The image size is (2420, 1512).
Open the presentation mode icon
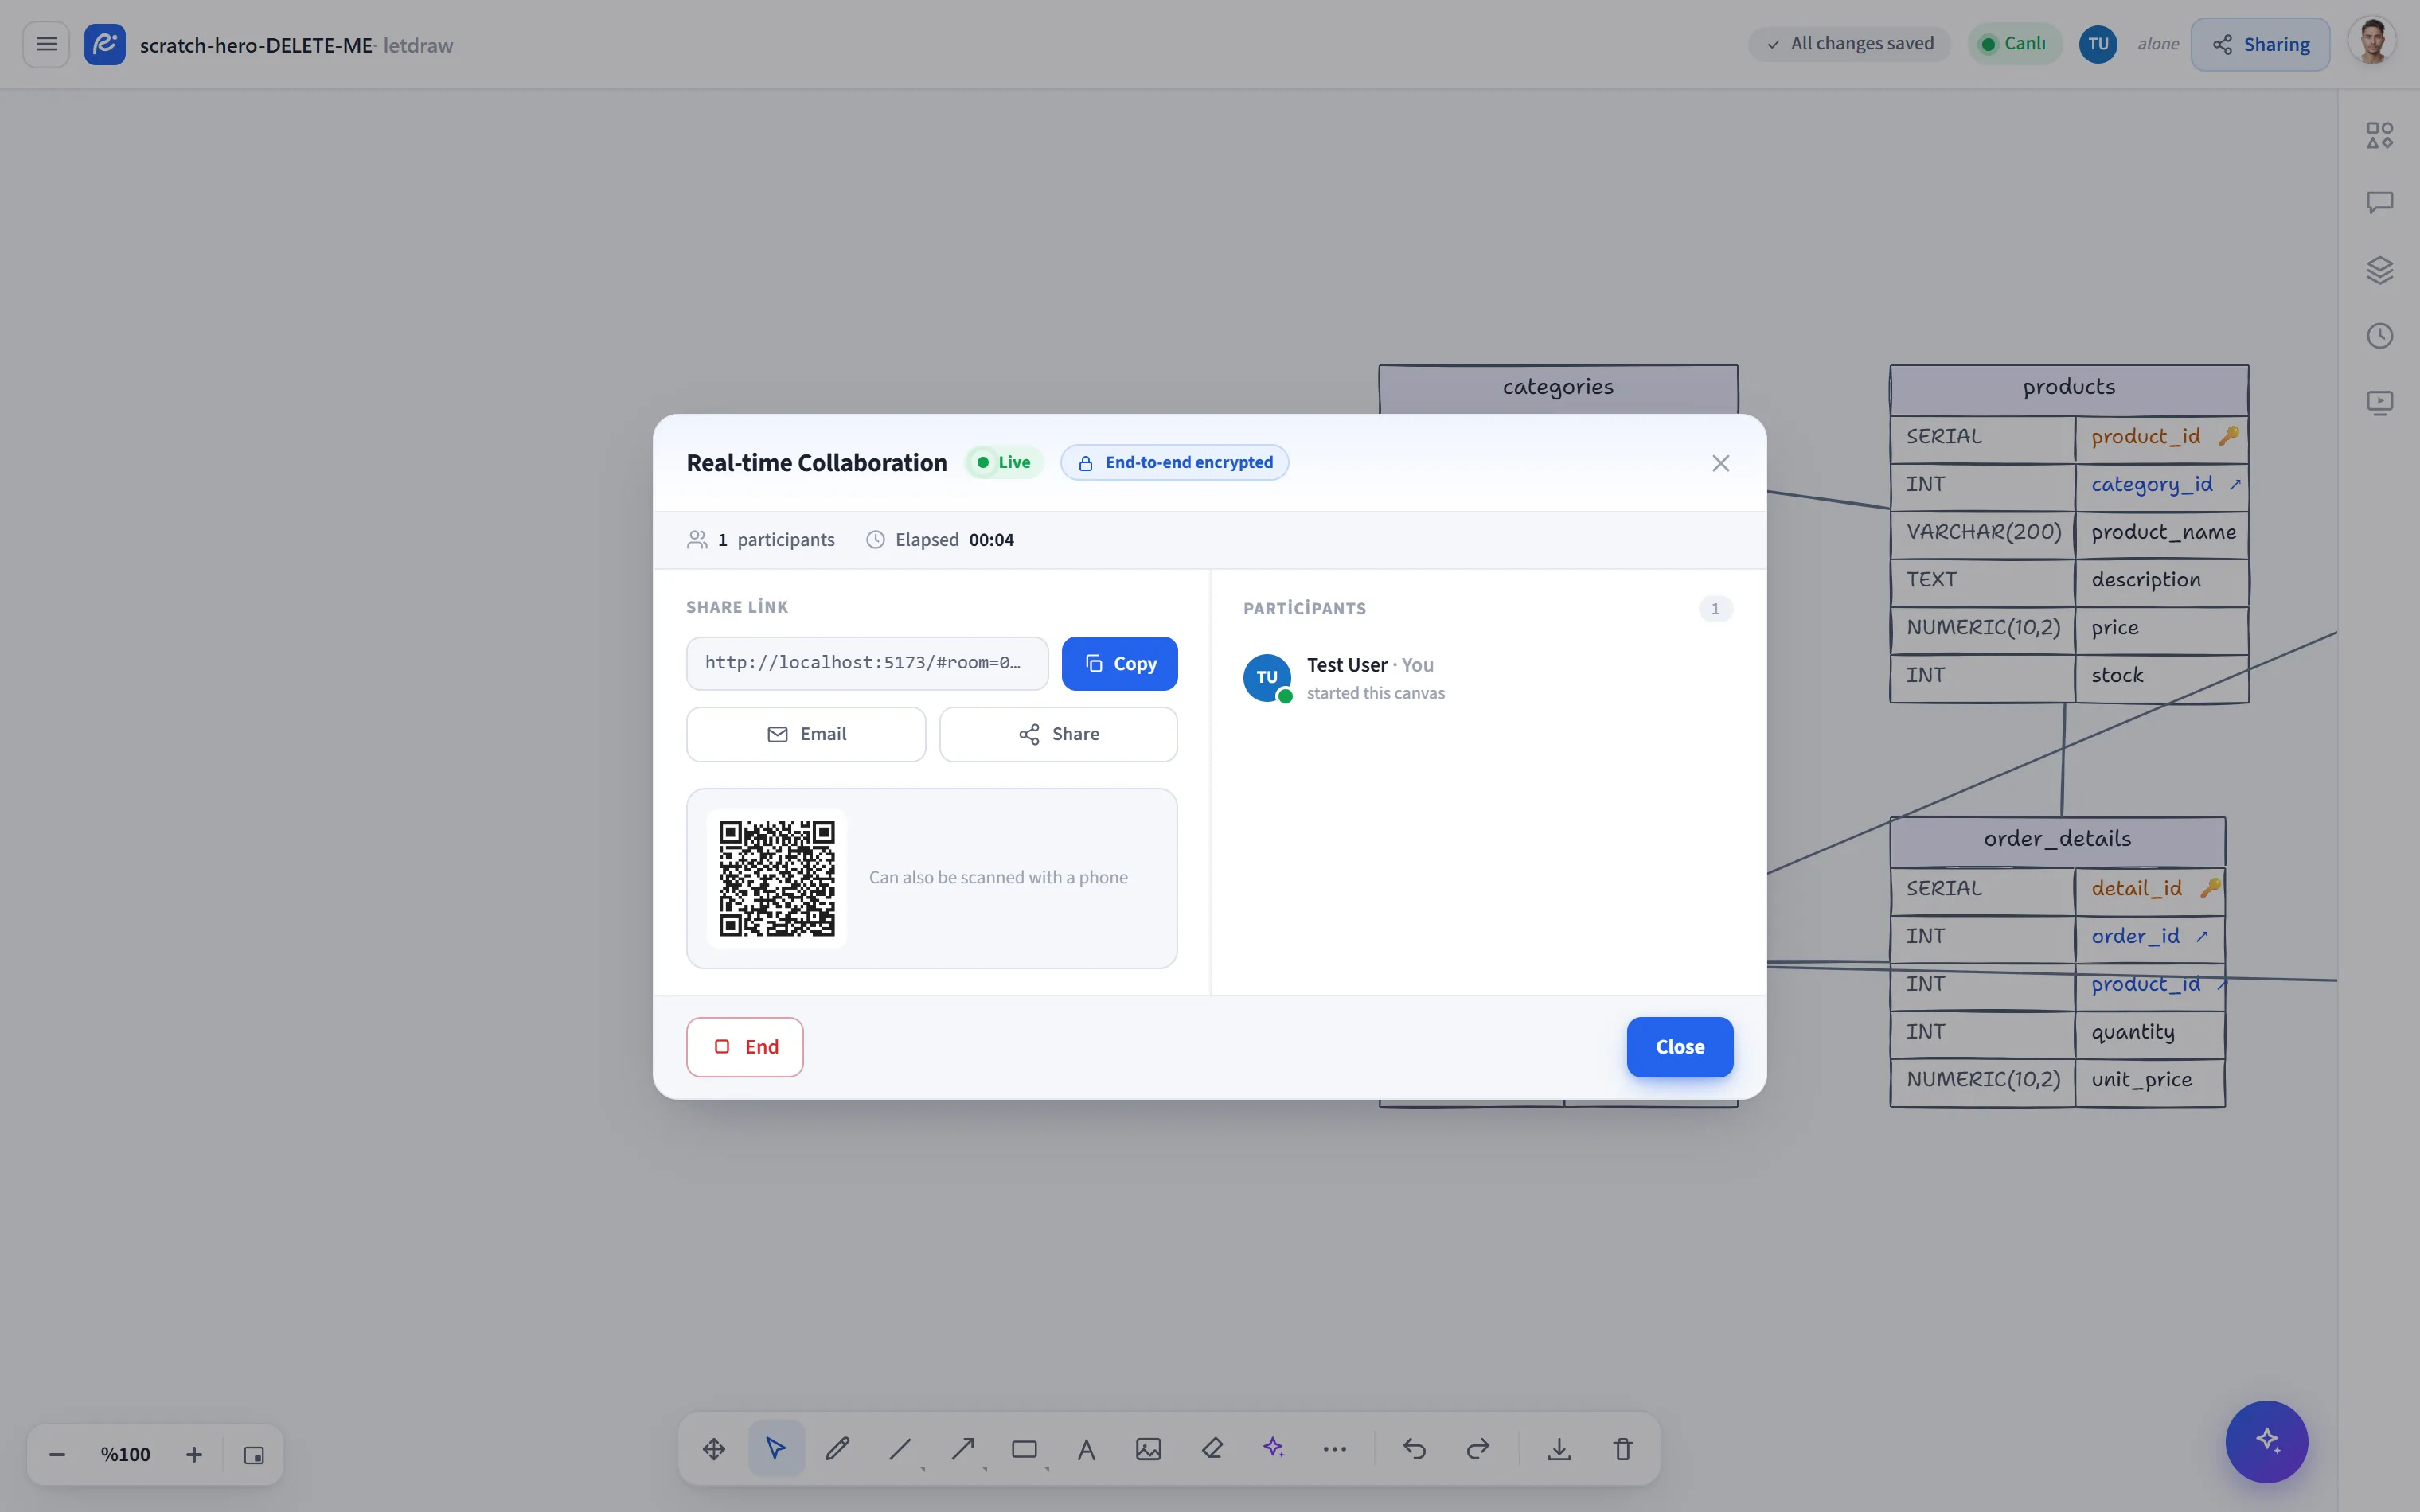coord(2379,403)
